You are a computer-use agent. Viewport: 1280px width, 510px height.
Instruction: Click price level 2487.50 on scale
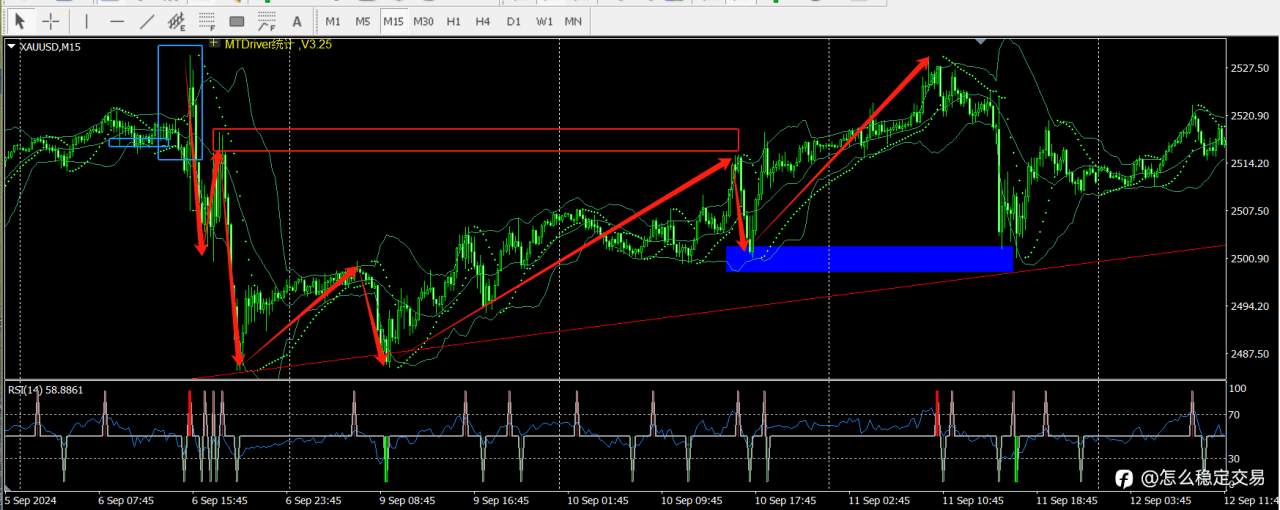(1252, 354)
